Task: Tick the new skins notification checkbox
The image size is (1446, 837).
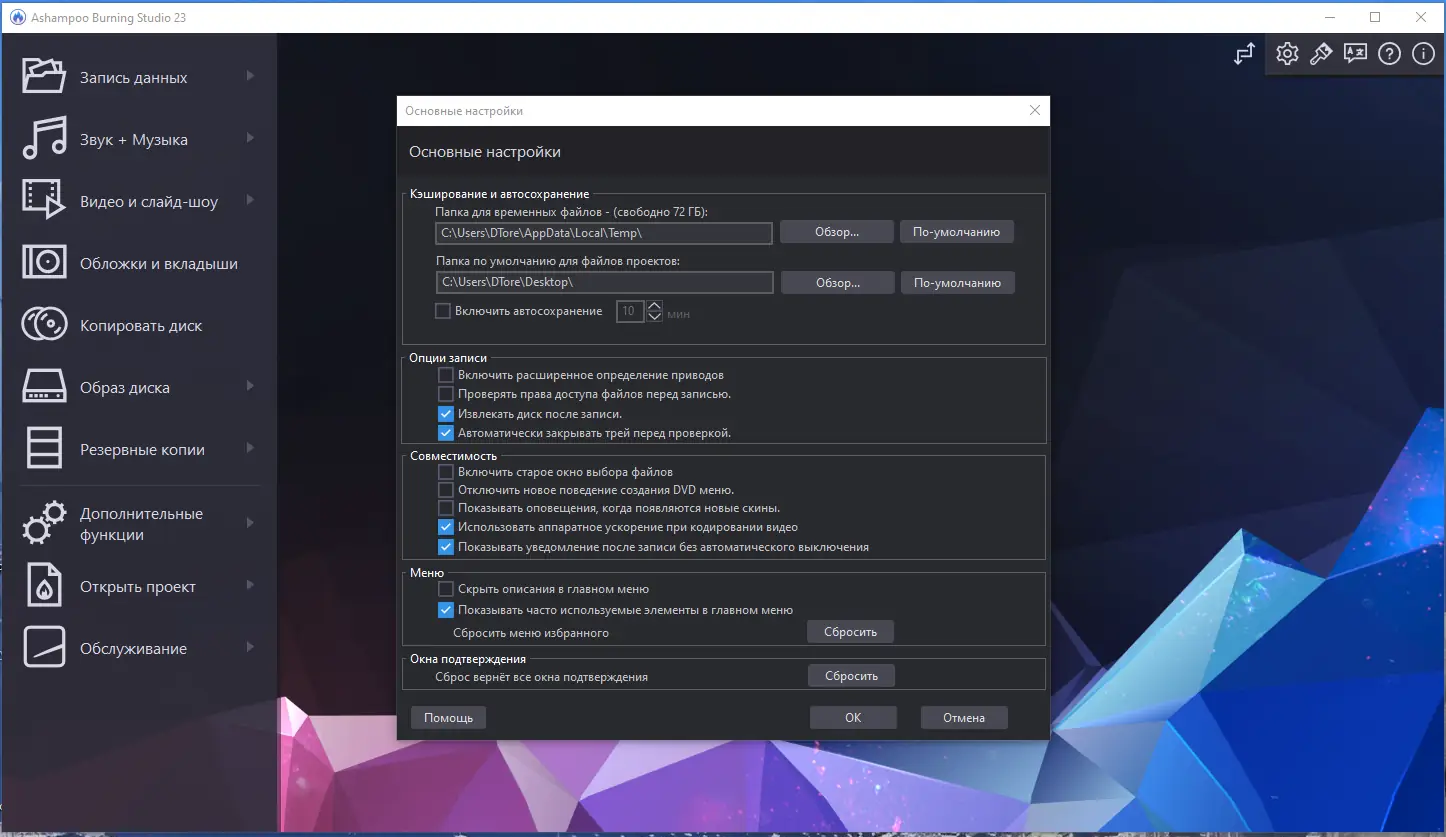Action: click(446, 508)
